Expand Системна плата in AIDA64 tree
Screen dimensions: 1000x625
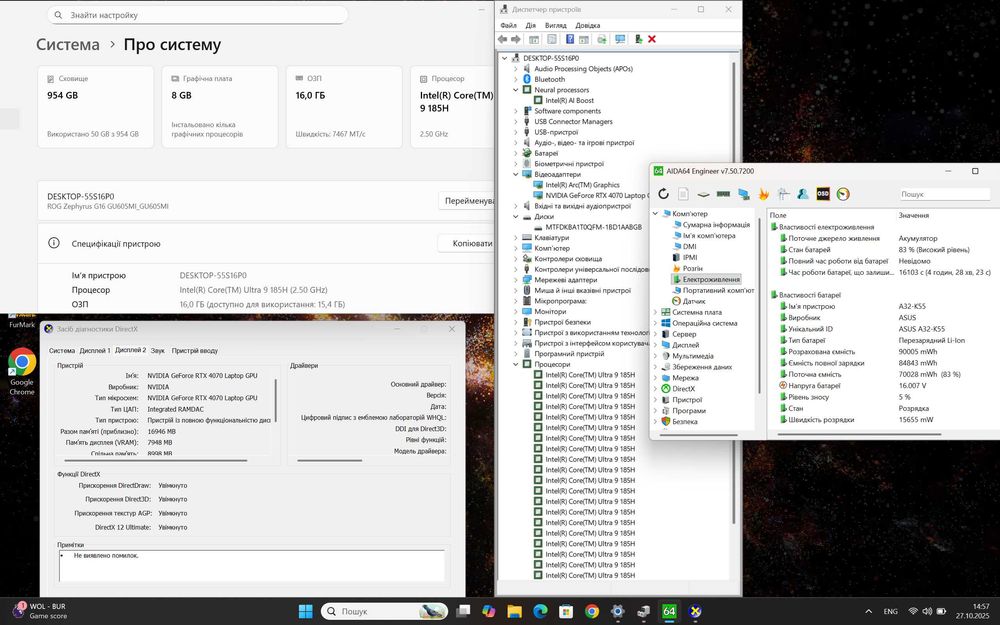tap(655, 312)
